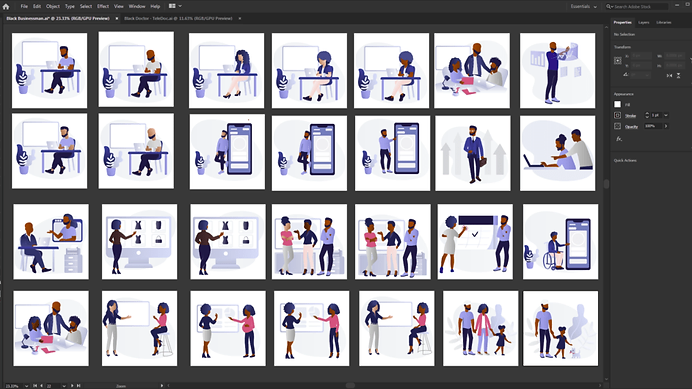This screenshot has width=692, height=389.
Task: Select artboard with father, daughter and small dog
Action: [560, 329]
